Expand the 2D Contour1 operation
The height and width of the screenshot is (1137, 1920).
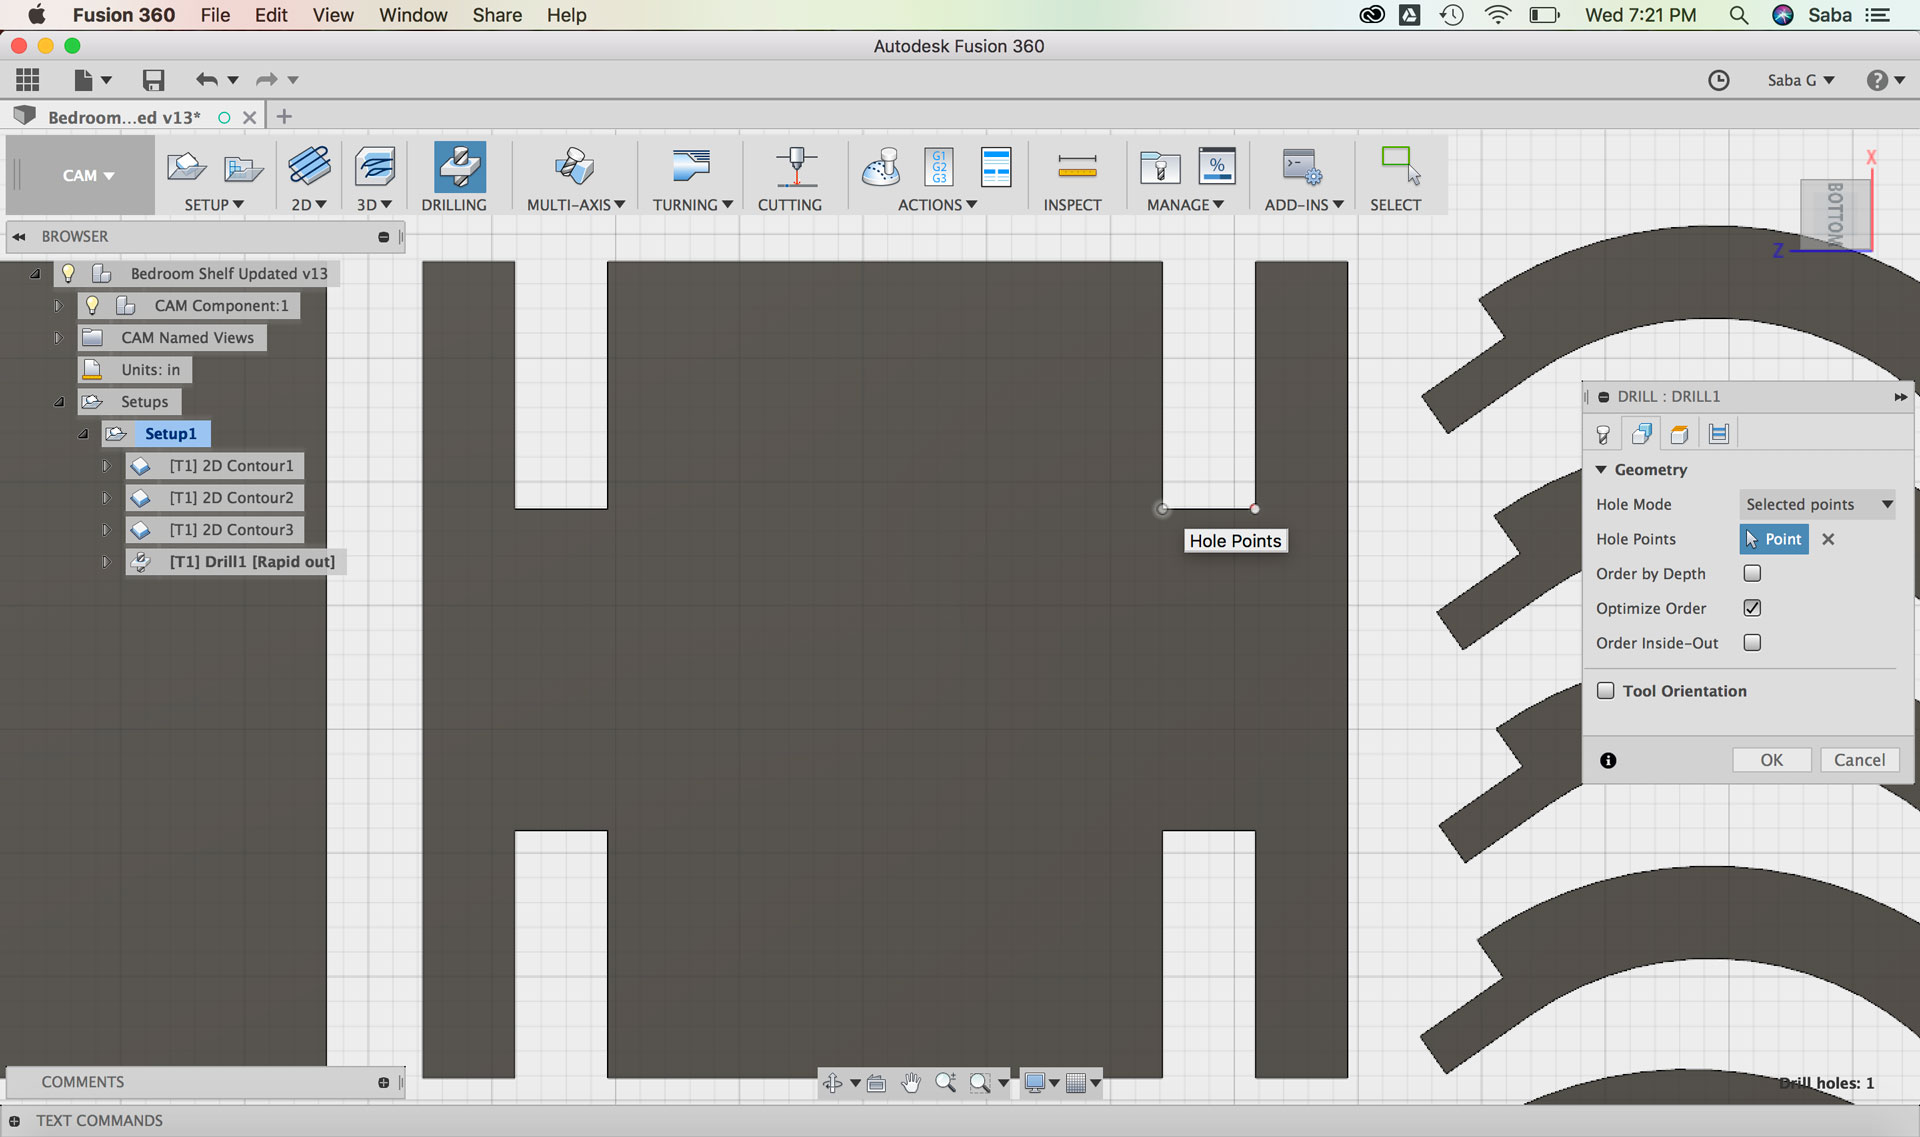[106, 466]
